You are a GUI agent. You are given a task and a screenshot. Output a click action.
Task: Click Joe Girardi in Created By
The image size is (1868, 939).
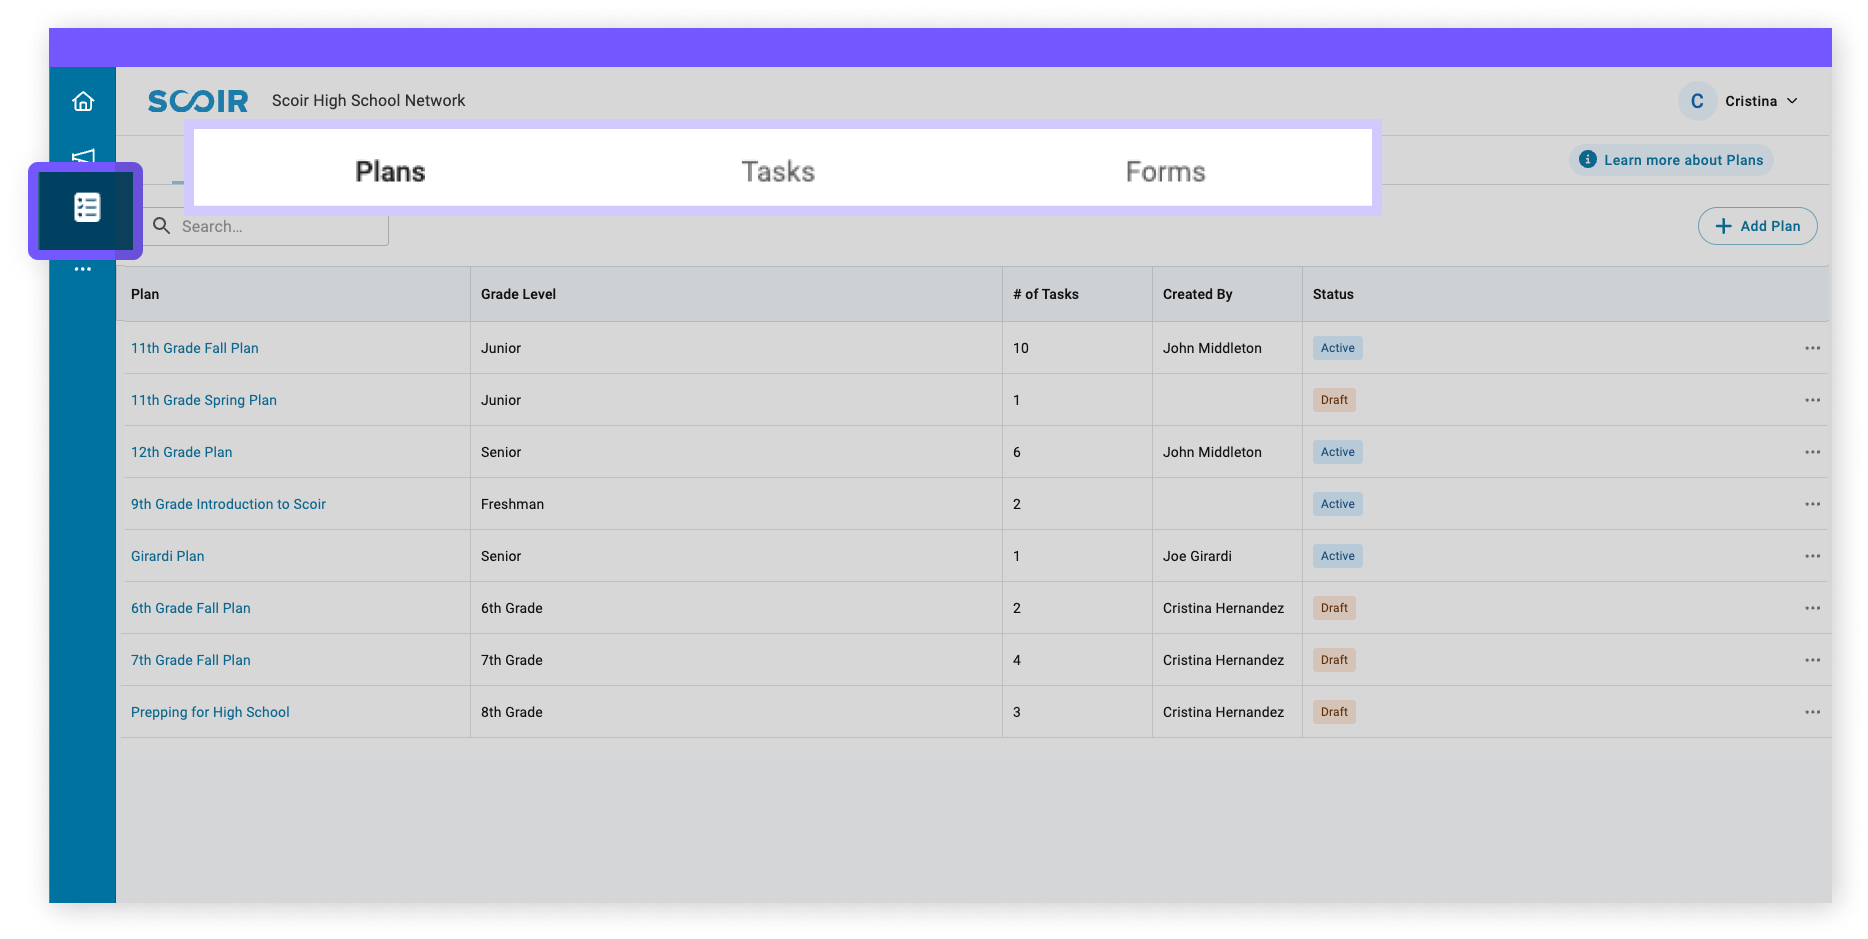(1197, 556)
